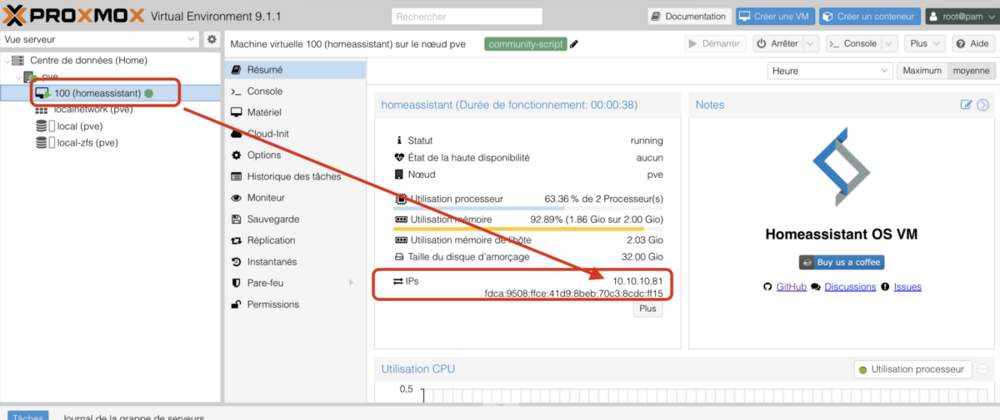Open the Moniteur section

coord(295,198)
